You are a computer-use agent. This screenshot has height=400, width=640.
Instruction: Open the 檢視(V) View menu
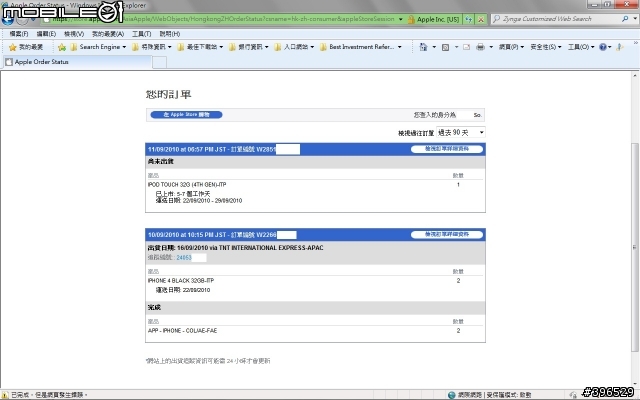[74, 34]
